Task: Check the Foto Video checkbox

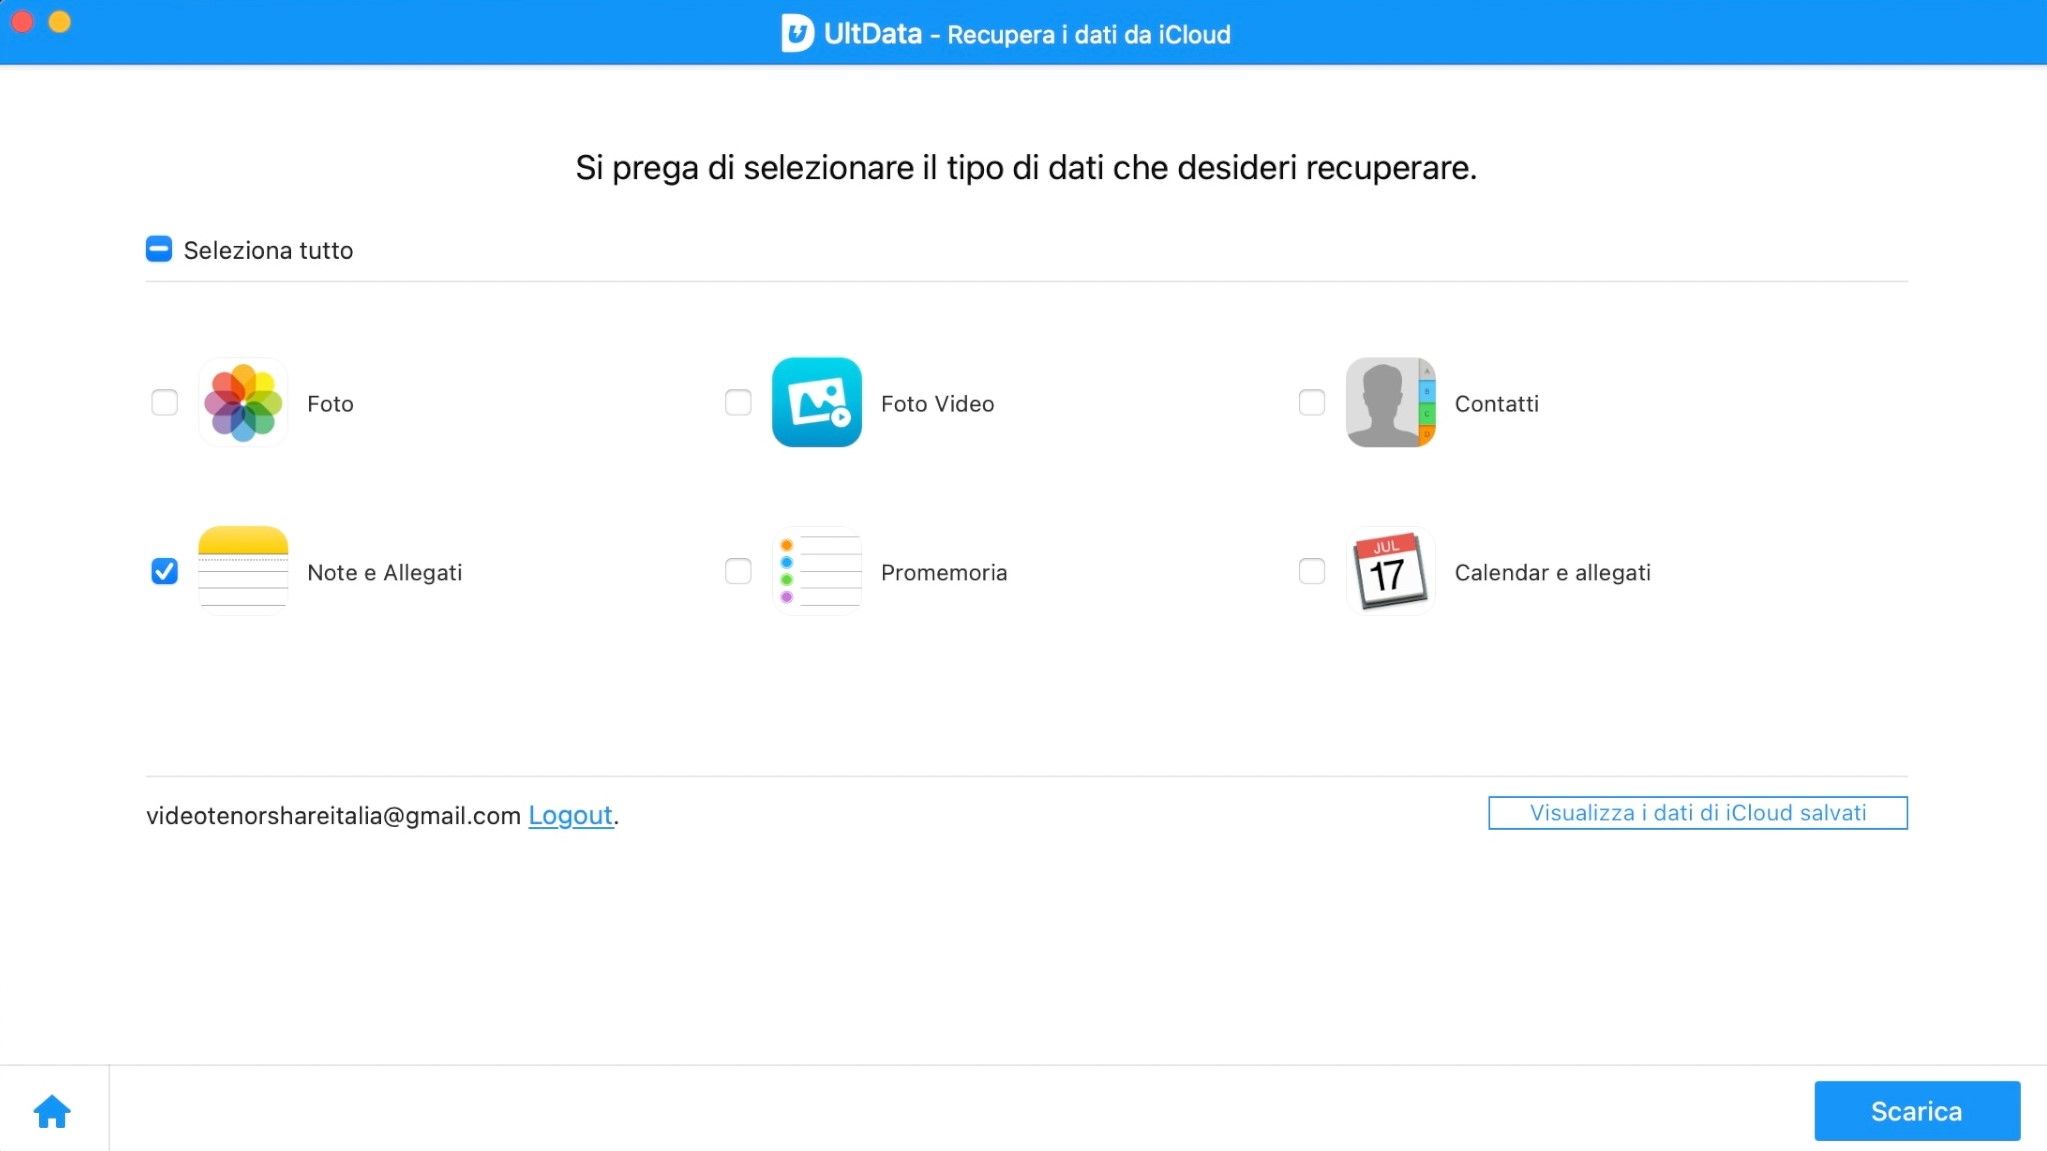Action: click(x=738, y=402)
